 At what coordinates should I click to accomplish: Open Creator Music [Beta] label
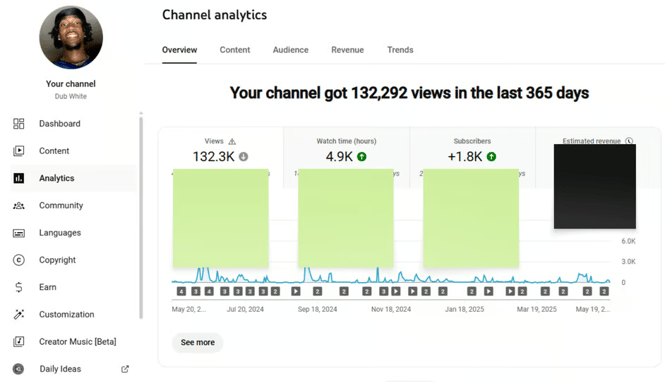pyautogui.click(x=78, y=341)
